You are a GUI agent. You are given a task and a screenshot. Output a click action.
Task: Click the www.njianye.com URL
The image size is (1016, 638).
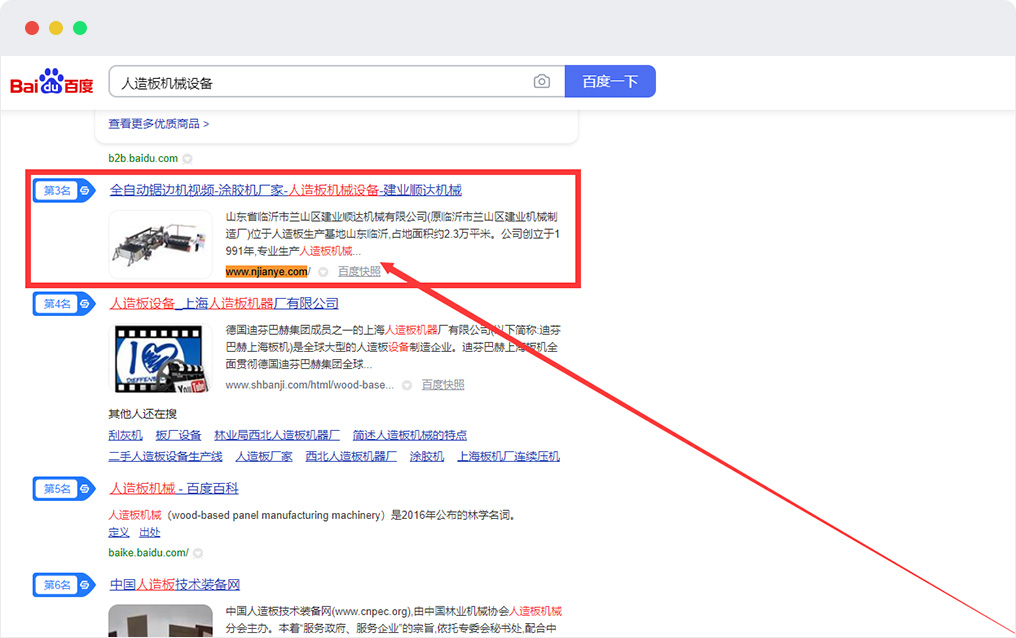click(x=267, y=271)
